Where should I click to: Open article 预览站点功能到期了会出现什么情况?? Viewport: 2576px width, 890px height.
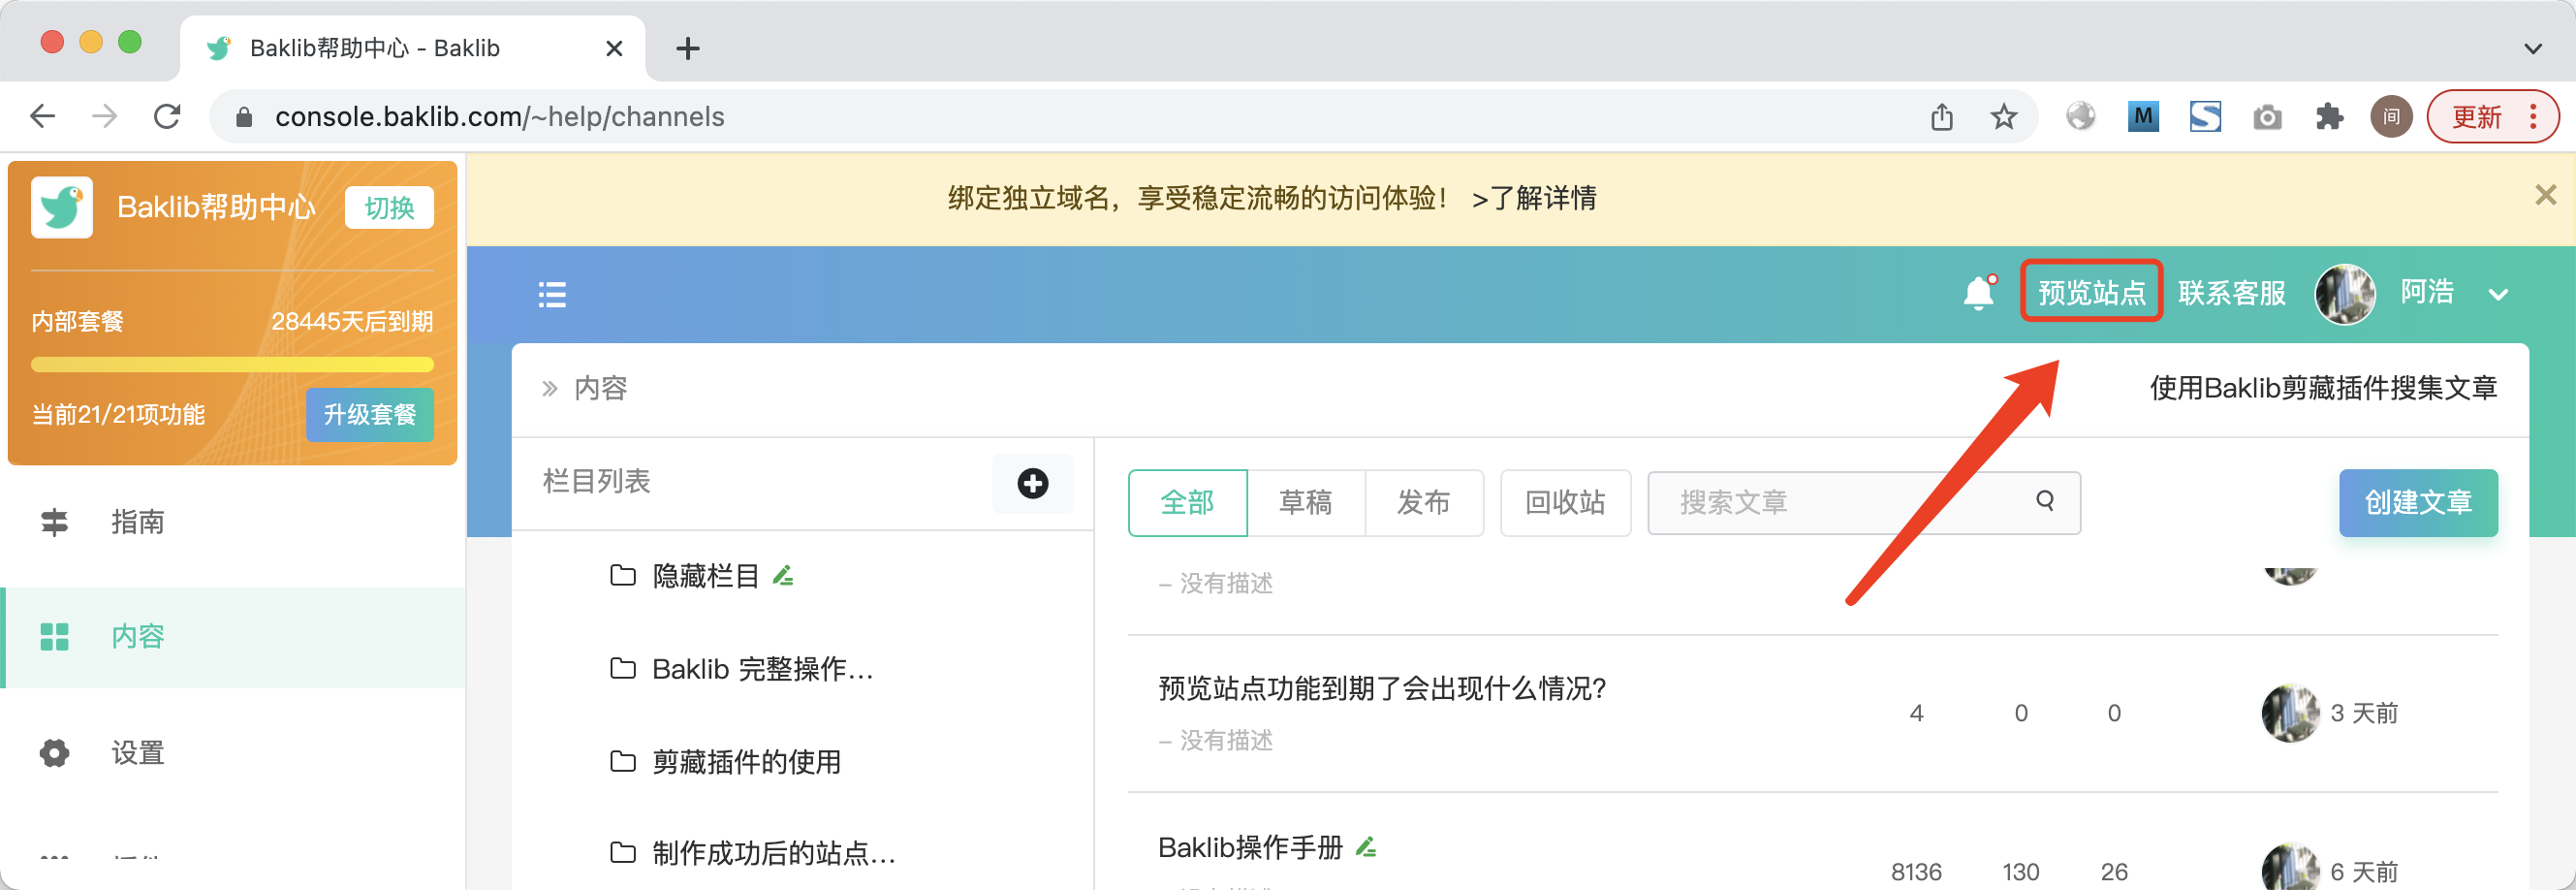pos(1383,689)
